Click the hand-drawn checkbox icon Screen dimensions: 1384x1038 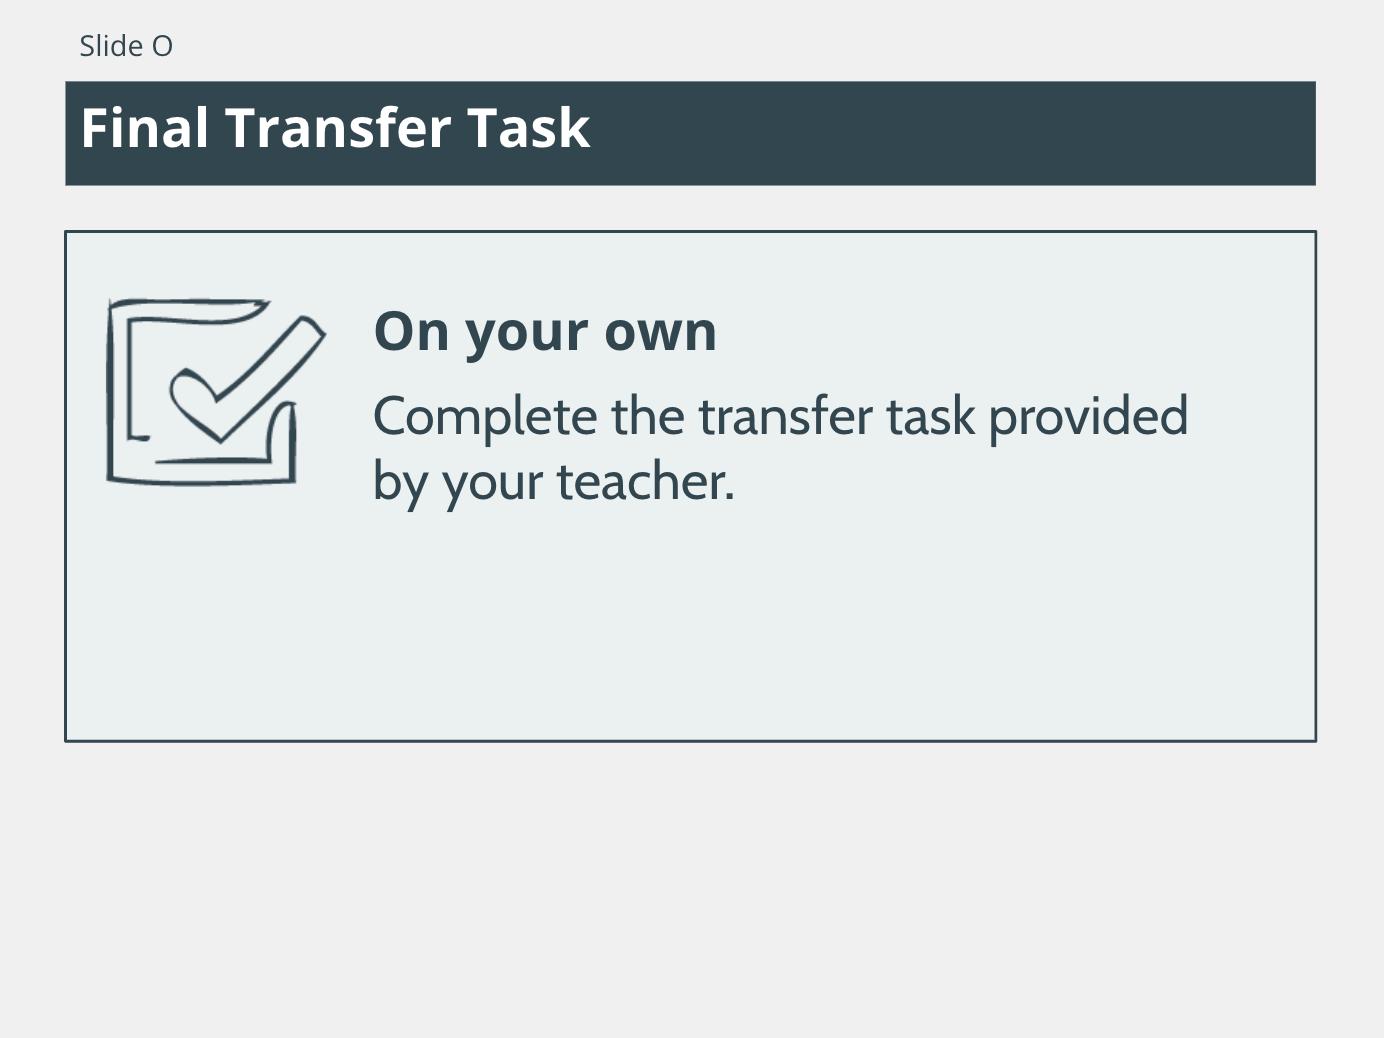[216, 391]
